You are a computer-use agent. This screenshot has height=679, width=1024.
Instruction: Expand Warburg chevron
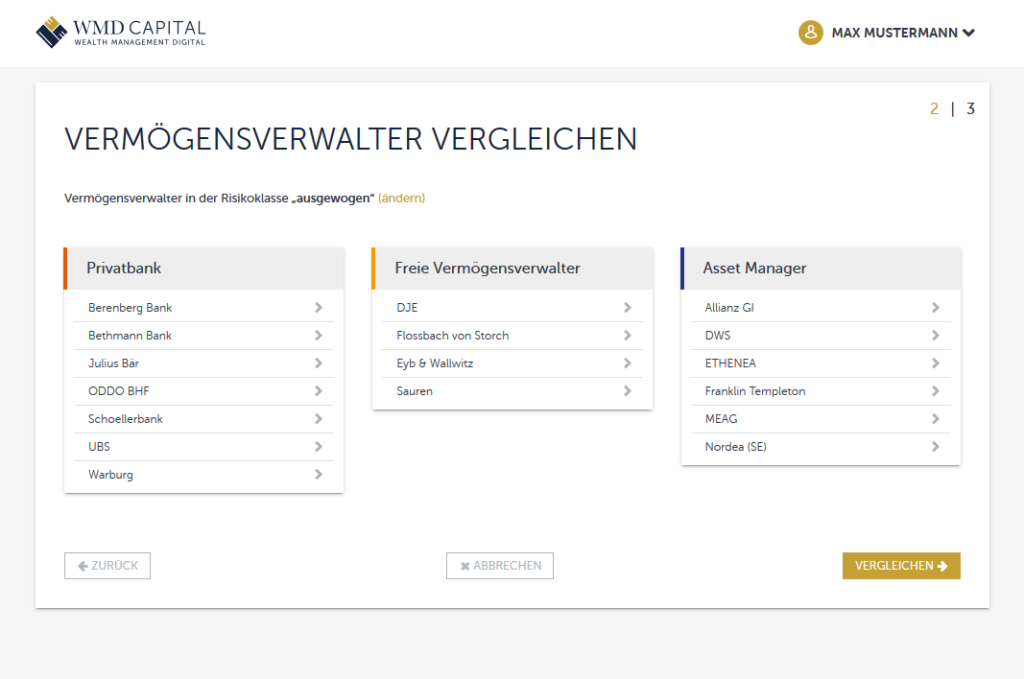click(318, 475)
